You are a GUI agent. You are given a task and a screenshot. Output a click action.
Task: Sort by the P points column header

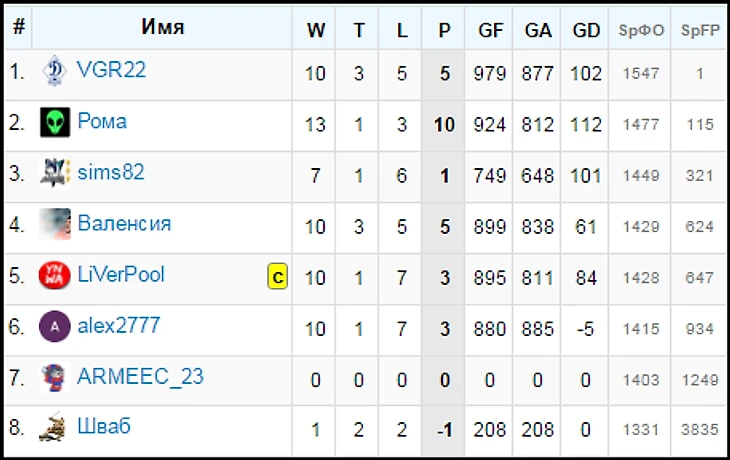click(444, 30)
